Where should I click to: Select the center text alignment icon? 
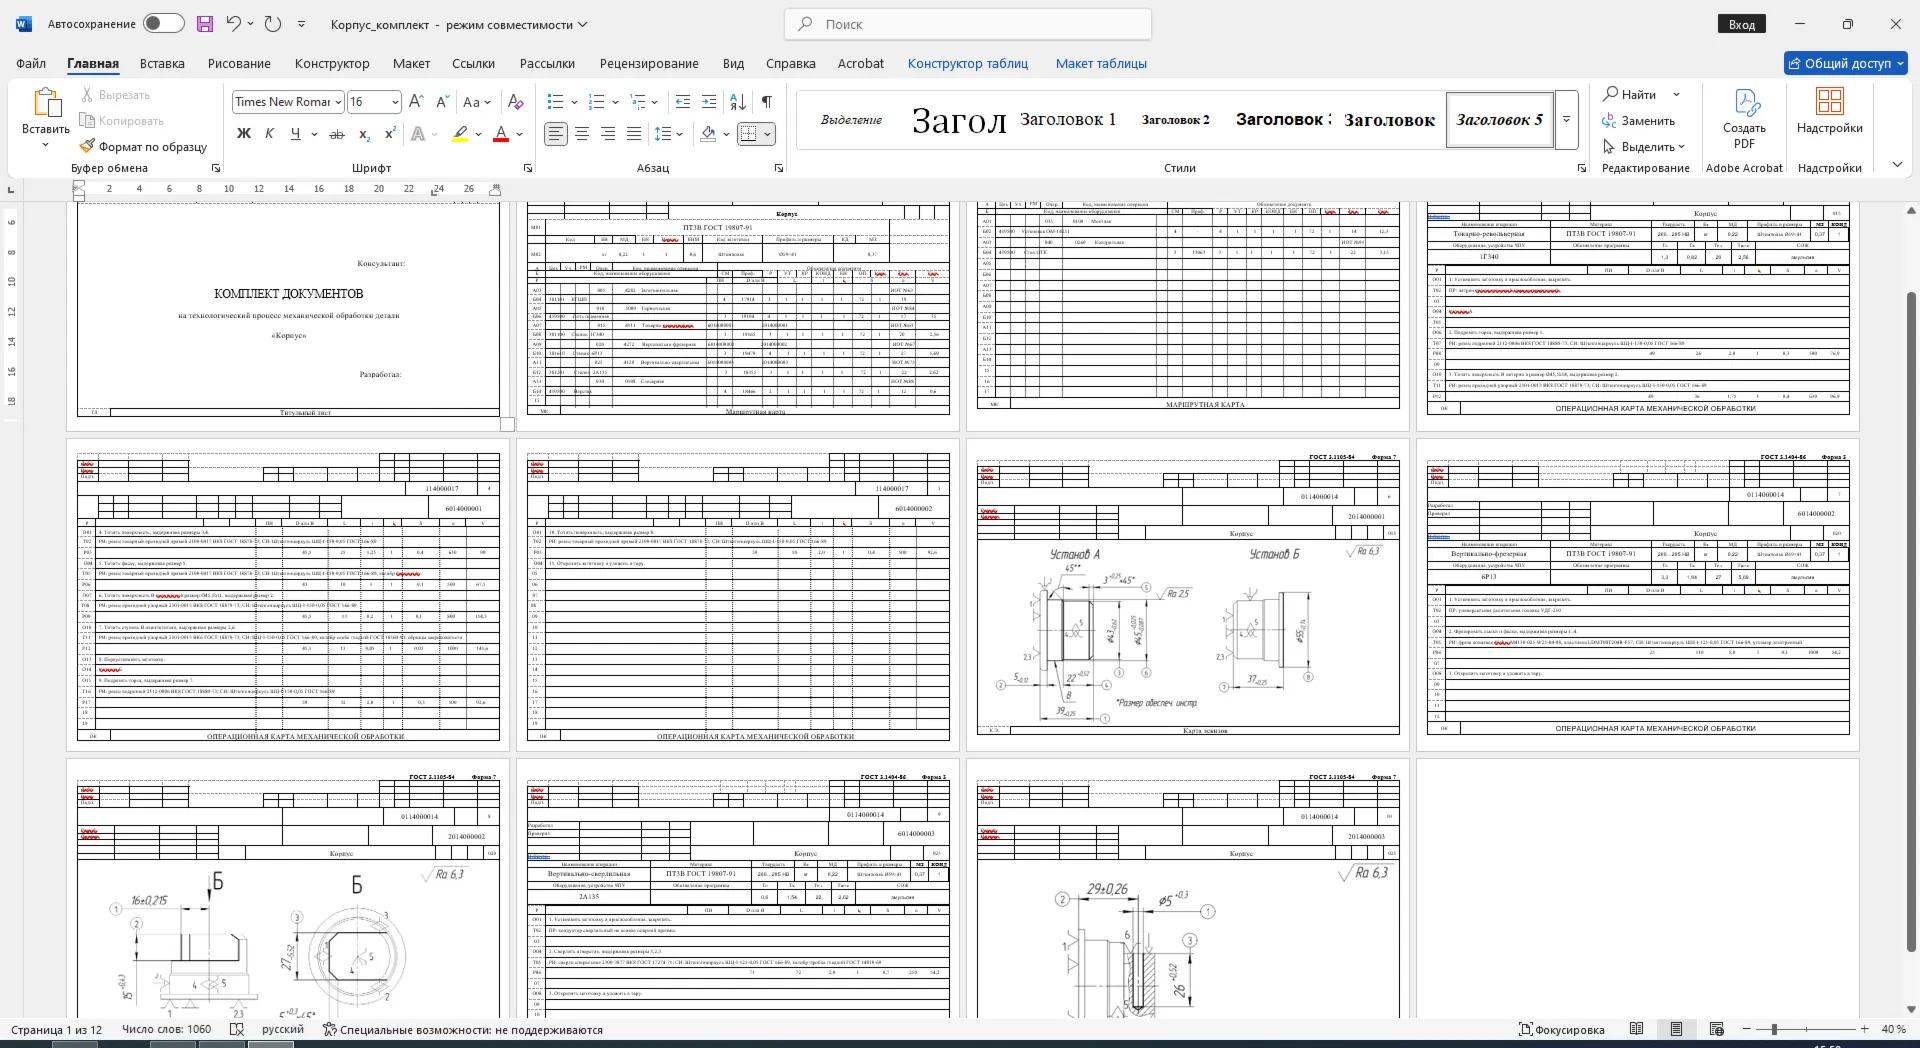[582, 134]
